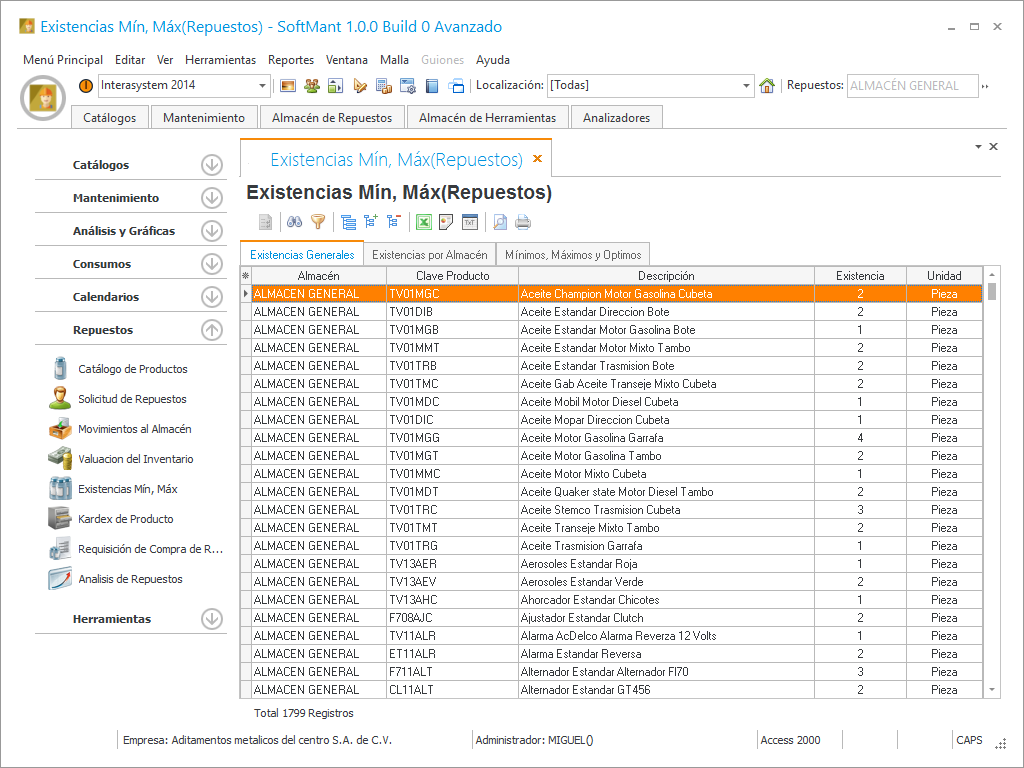The width and height of the screenshot is (1024, 768).
Task: Click the expand group tree icon
Action: point(371,222)
